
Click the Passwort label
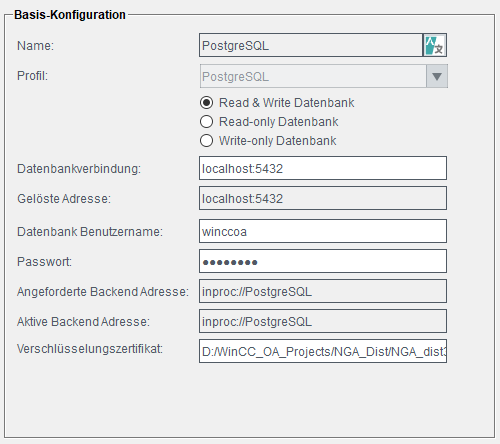click(44, 262)
